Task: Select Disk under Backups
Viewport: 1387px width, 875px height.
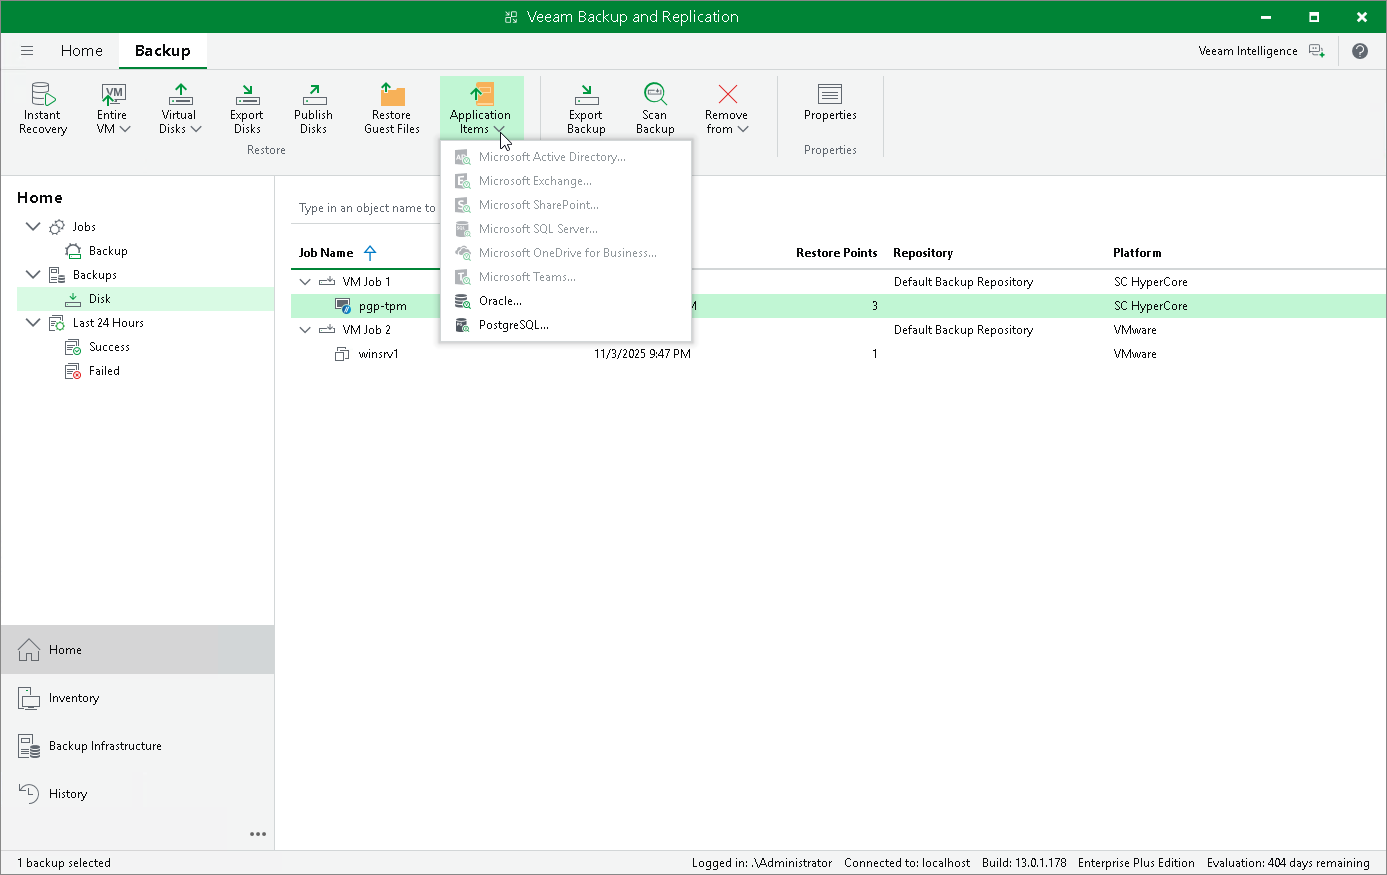Action: (x=100, y=299)
